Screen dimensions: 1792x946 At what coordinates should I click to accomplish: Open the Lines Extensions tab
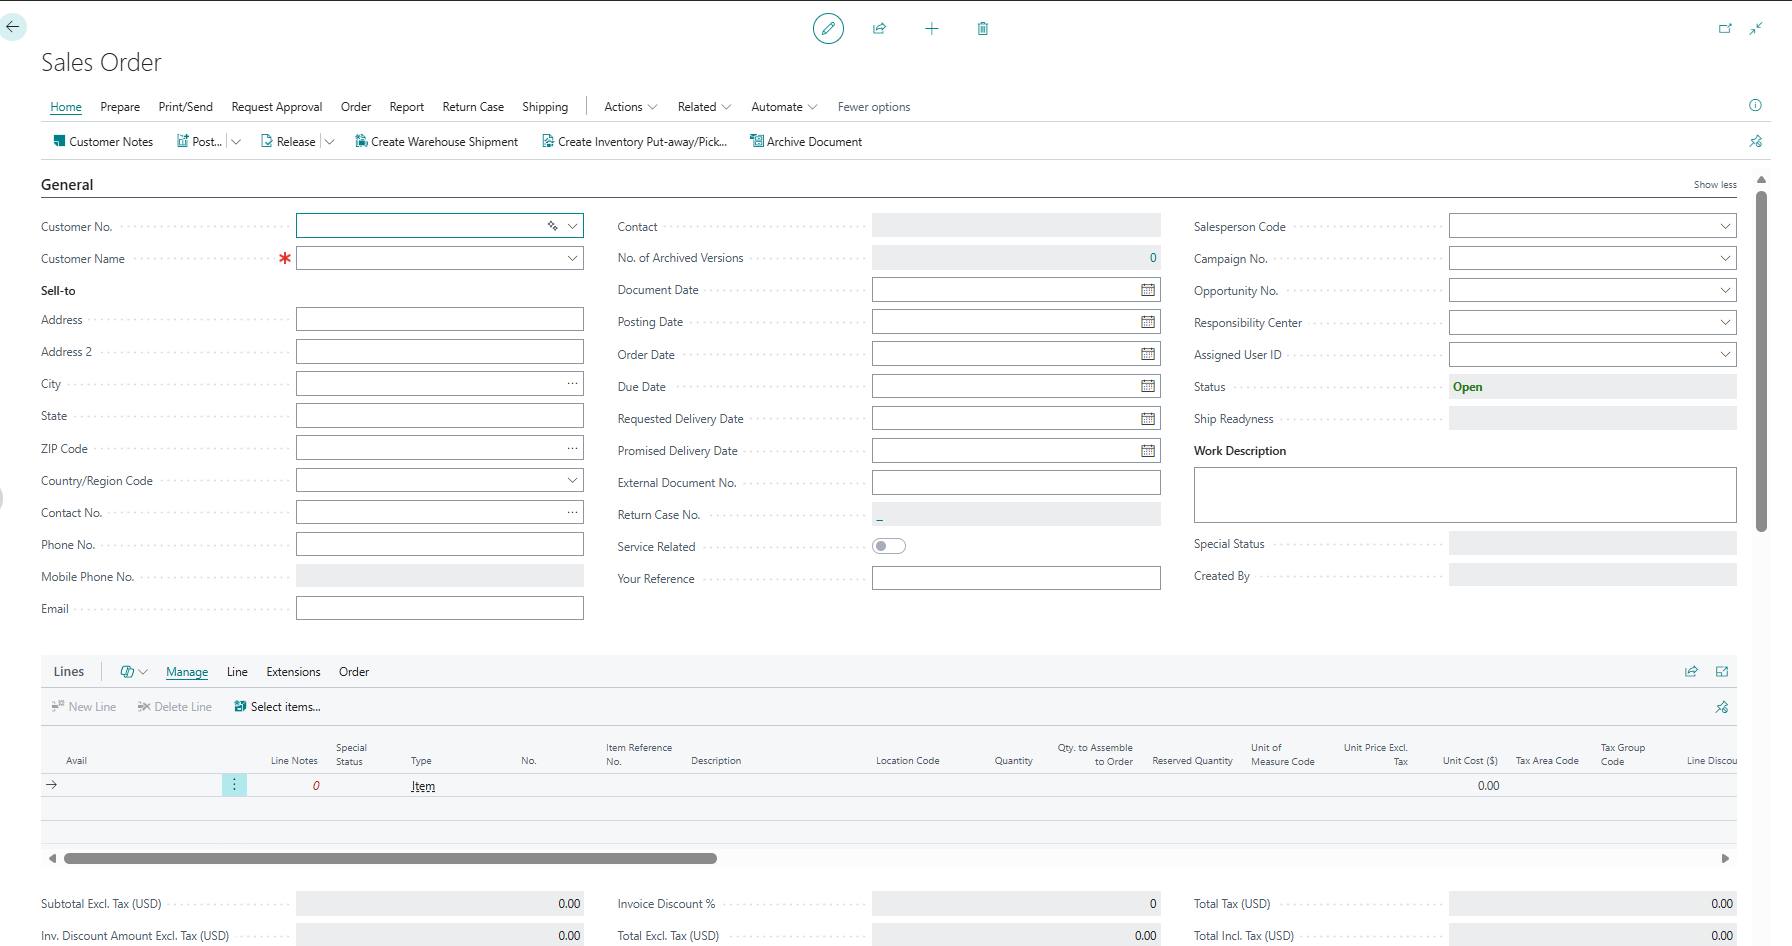[x=293, y=672]
